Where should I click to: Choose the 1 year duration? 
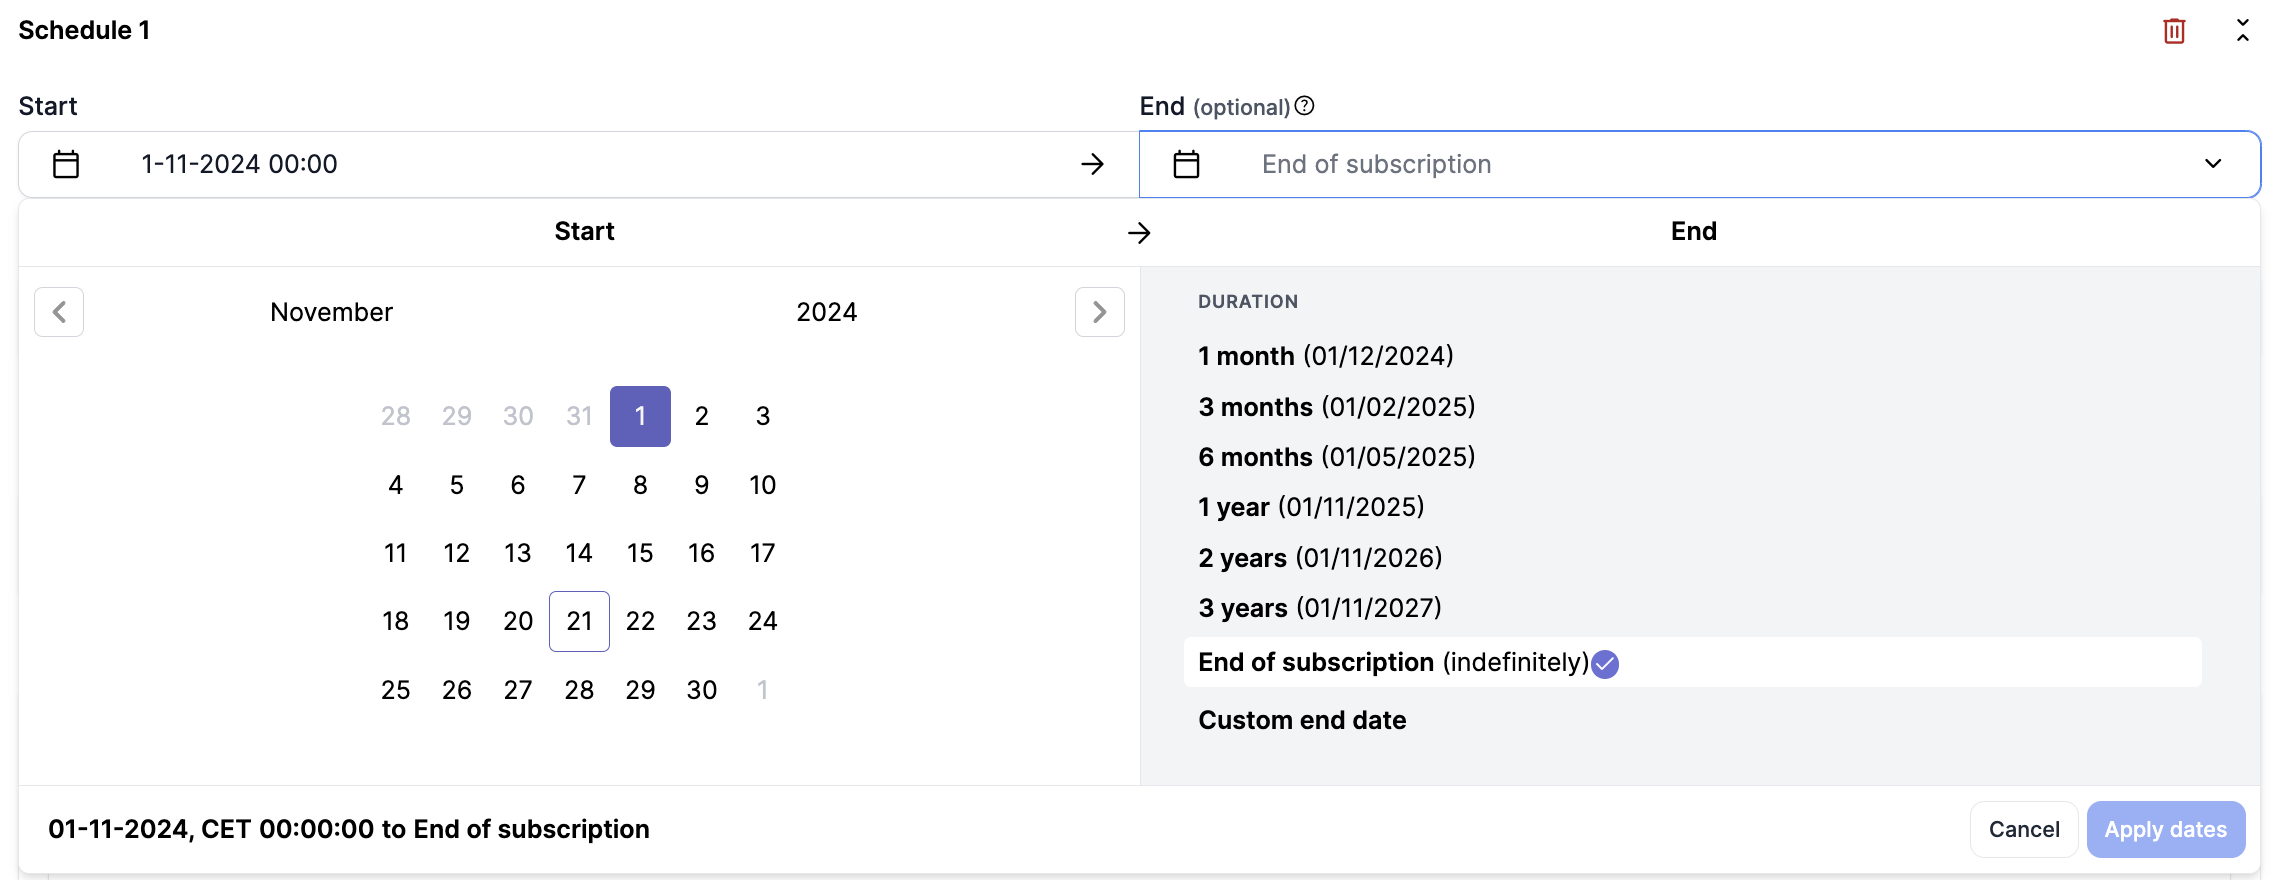(x=1310, y=507)
